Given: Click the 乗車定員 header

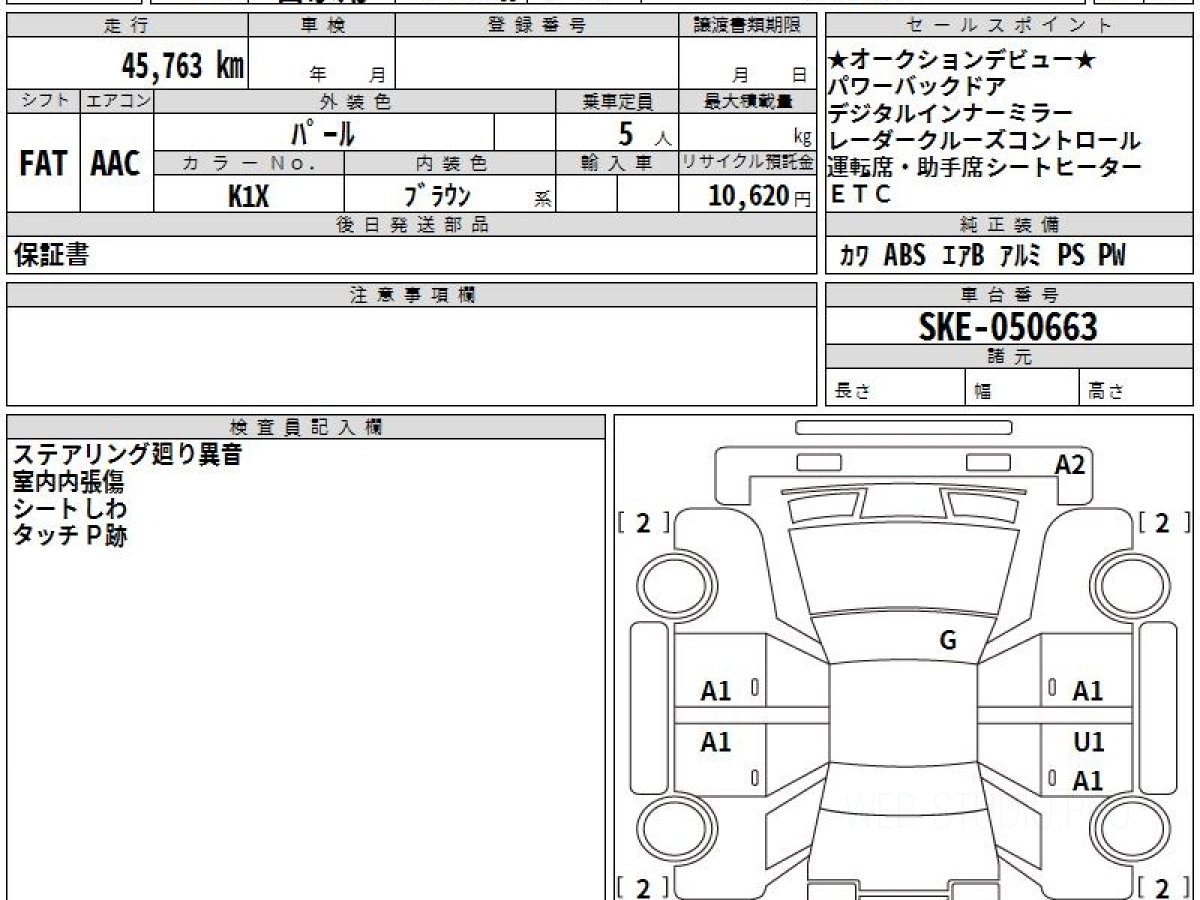Looking at the screenshot, I should [617, 101].
